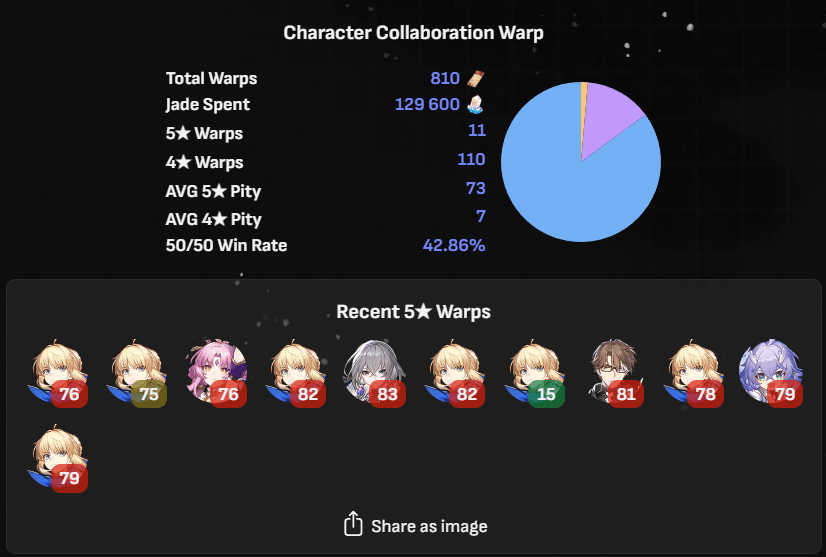
Task: Click the 50/50 Win Rate value 42.86%
Action: (x=454, y=245)
